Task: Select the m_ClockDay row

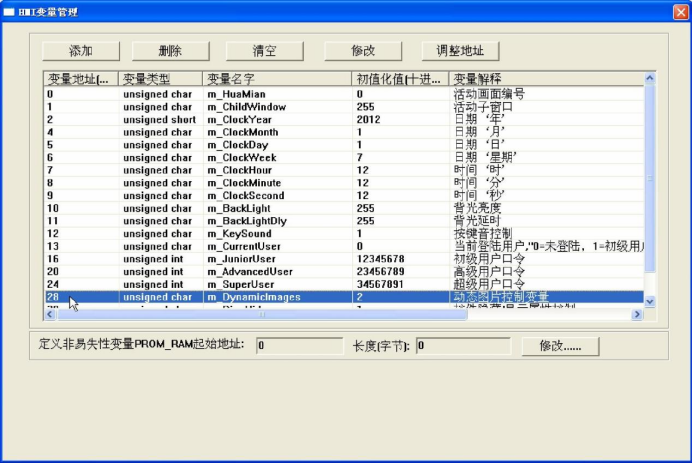Action: (x=344, y=145)
